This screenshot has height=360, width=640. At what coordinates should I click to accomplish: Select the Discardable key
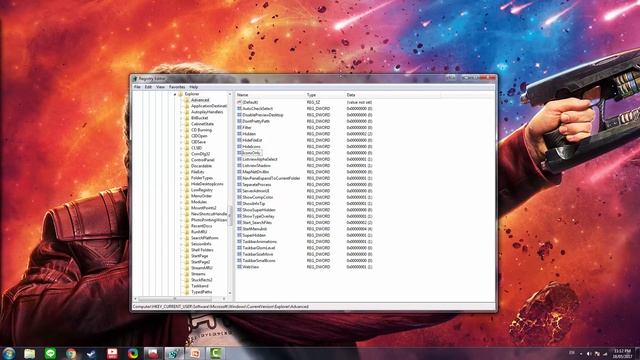(x=202, y=166)
